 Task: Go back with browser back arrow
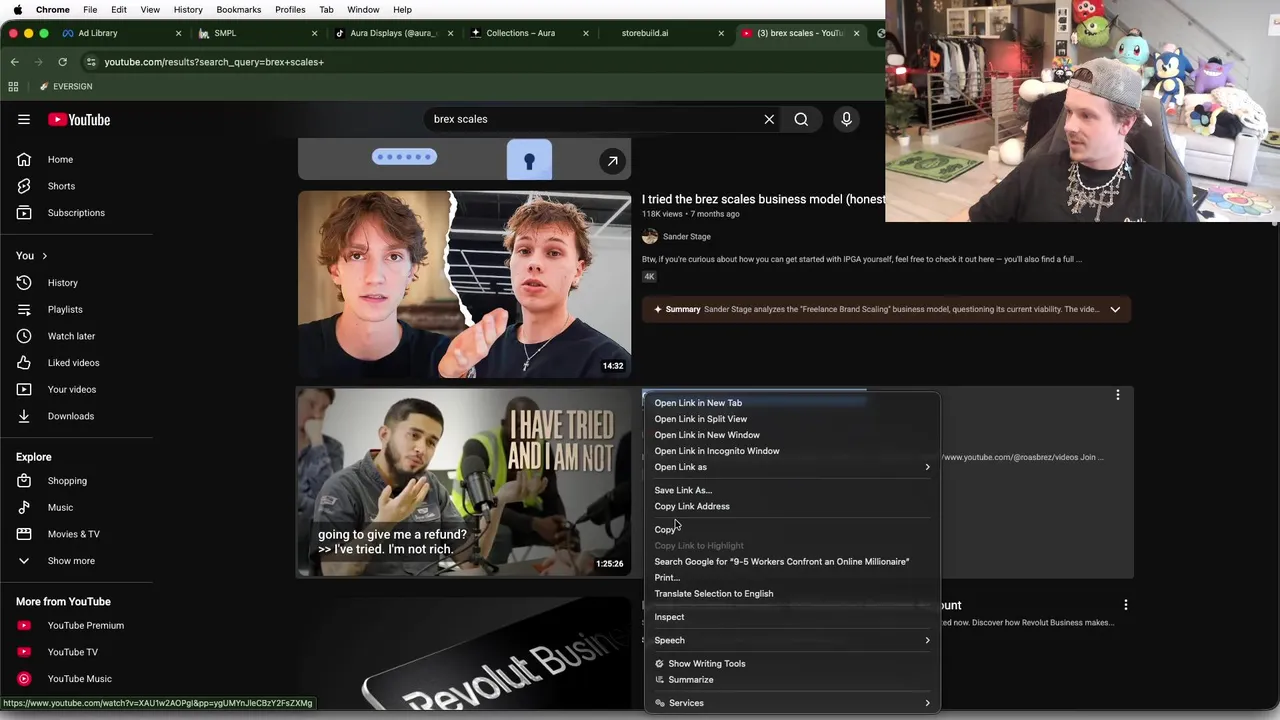(x=14, y=62)
